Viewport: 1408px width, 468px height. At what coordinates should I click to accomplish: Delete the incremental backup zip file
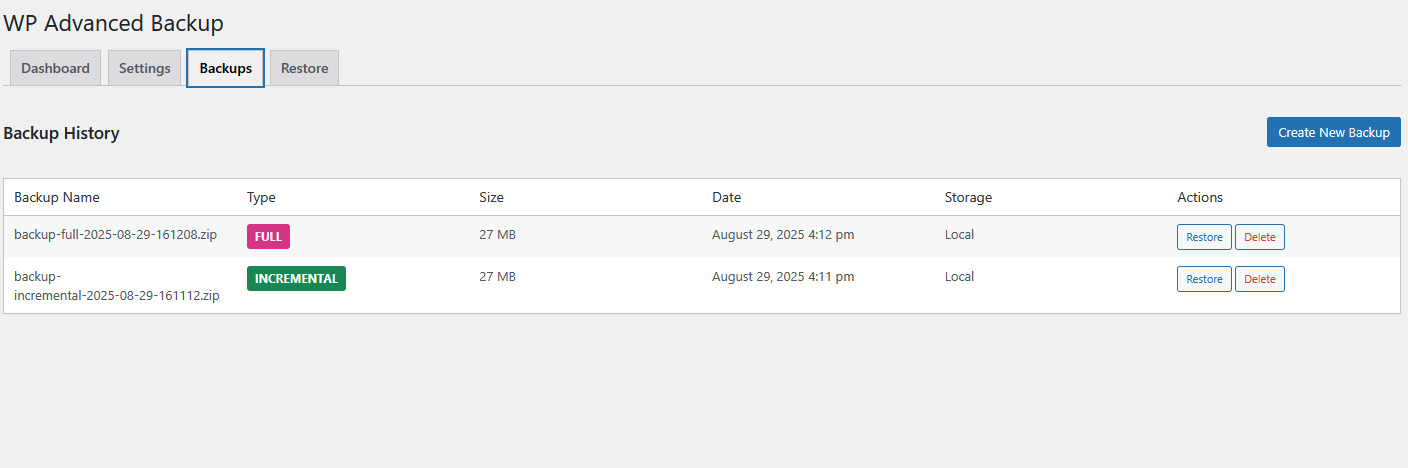[x=1260, y=279]
